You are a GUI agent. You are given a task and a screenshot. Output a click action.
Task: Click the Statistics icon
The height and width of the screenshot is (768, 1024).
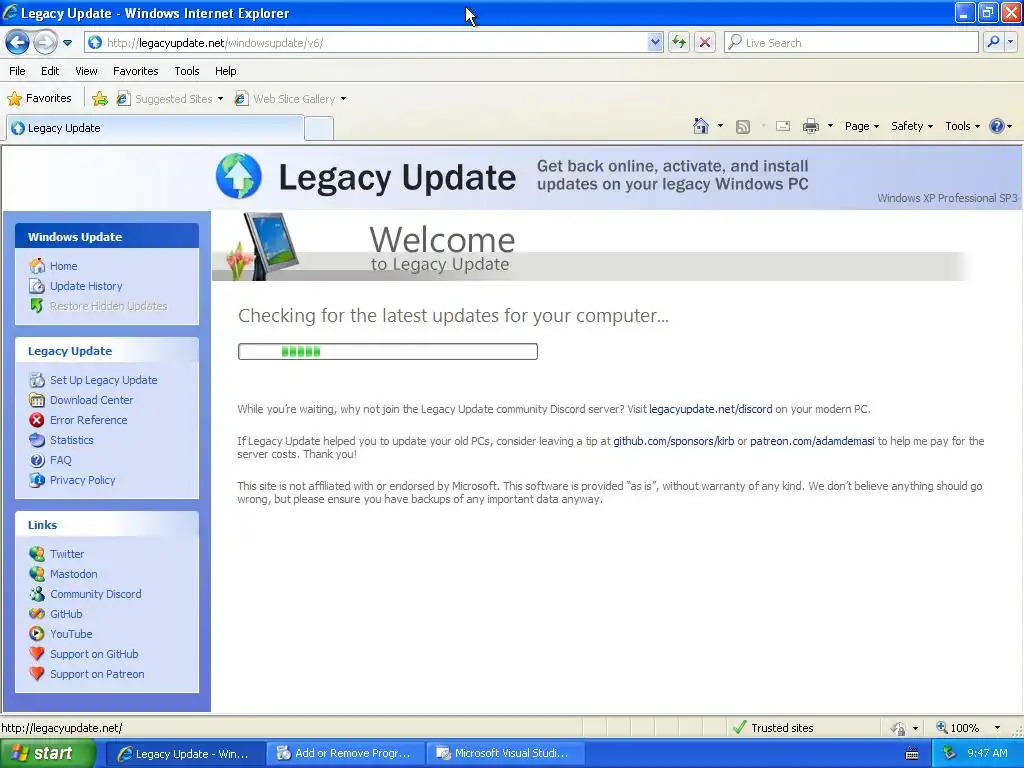click(37, 440)
